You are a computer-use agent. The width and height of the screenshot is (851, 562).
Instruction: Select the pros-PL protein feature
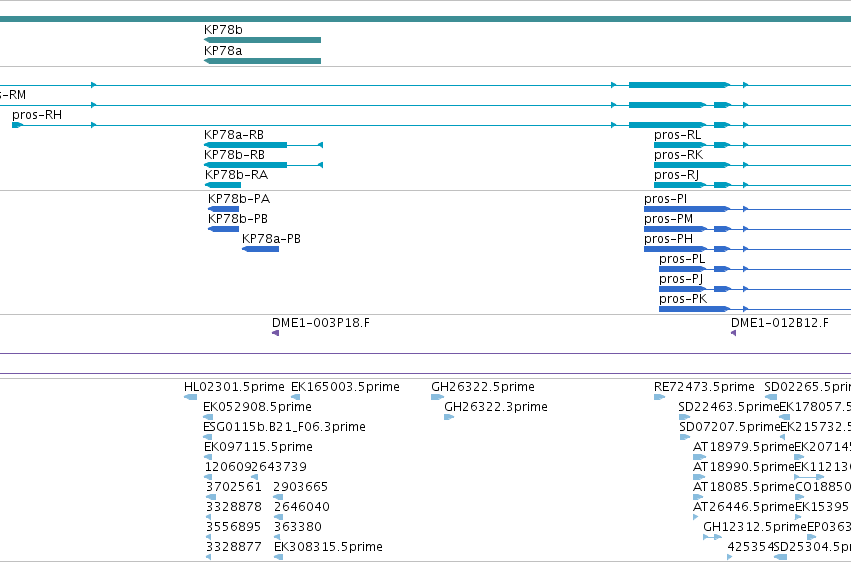755,269
